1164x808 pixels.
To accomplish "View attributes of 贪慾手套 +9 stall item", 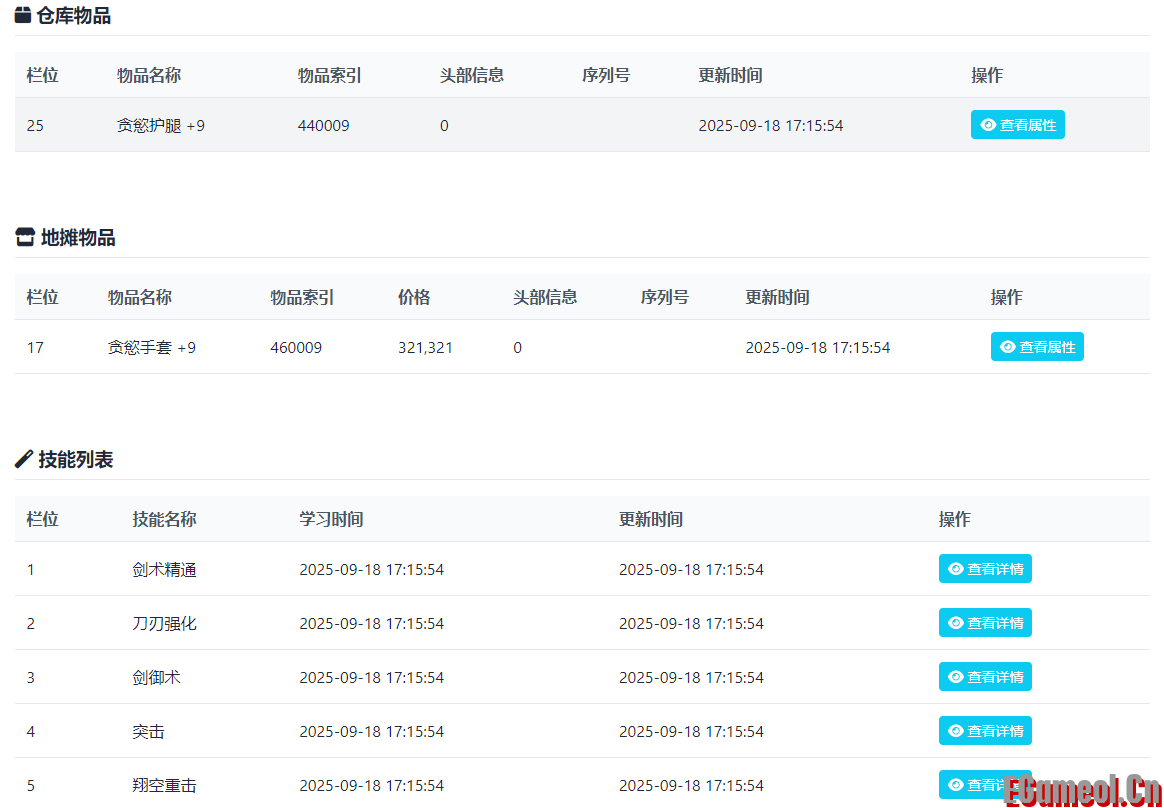I will tap(1037, 347).
